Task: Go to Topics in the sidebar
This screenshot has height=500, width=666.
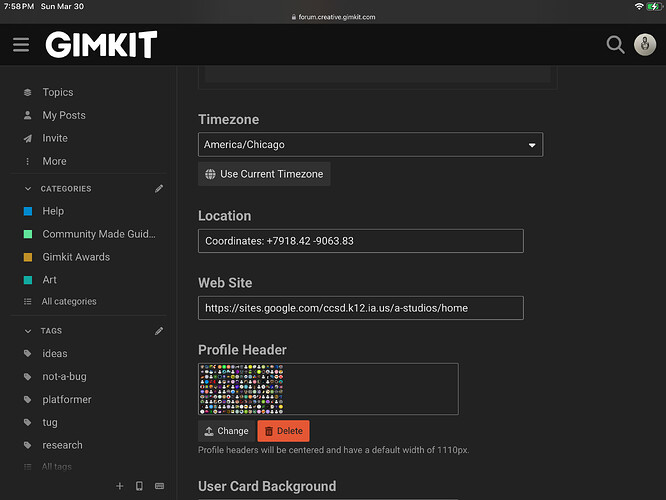Action: click(x=57, y=92)
